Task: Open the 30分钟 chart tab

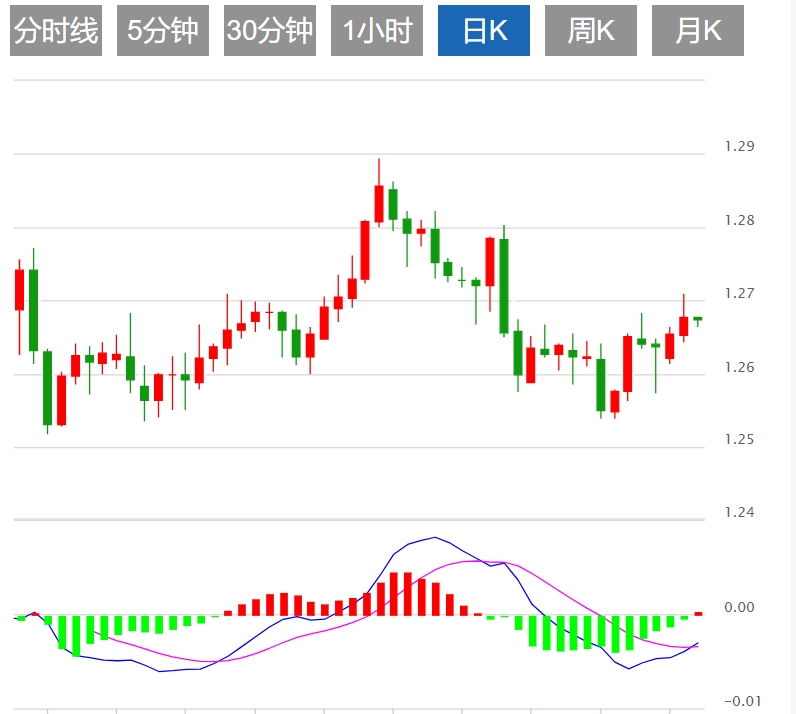Action: coord(270,32)
